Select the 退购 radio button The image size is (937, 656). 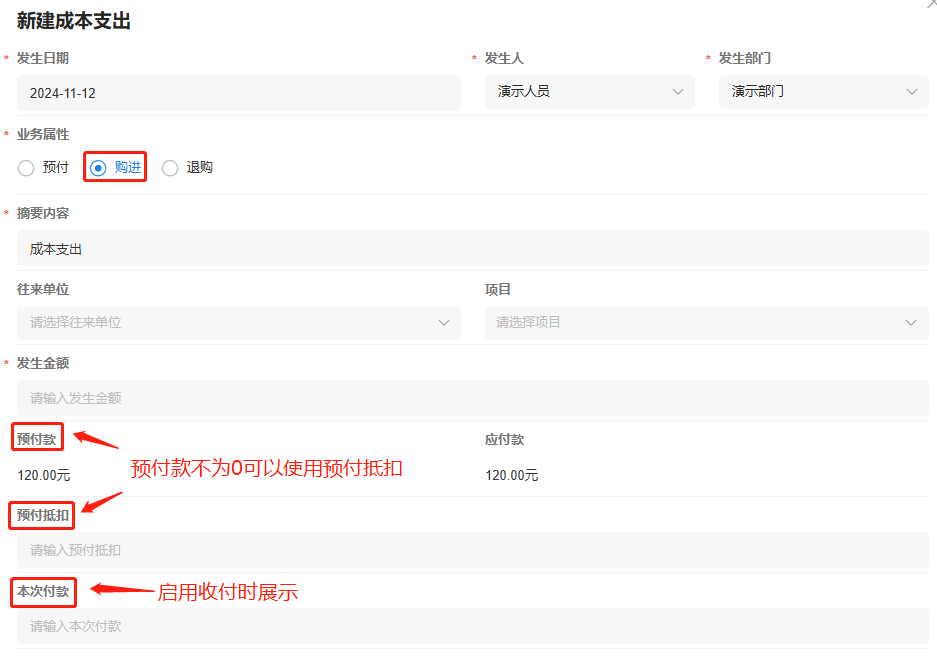[x=170, y=167]
